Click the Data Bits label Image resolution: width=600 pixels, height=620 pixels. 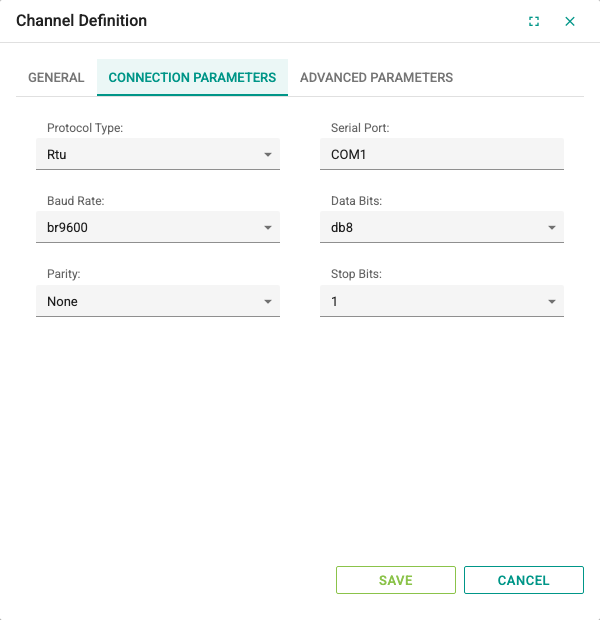356,201
